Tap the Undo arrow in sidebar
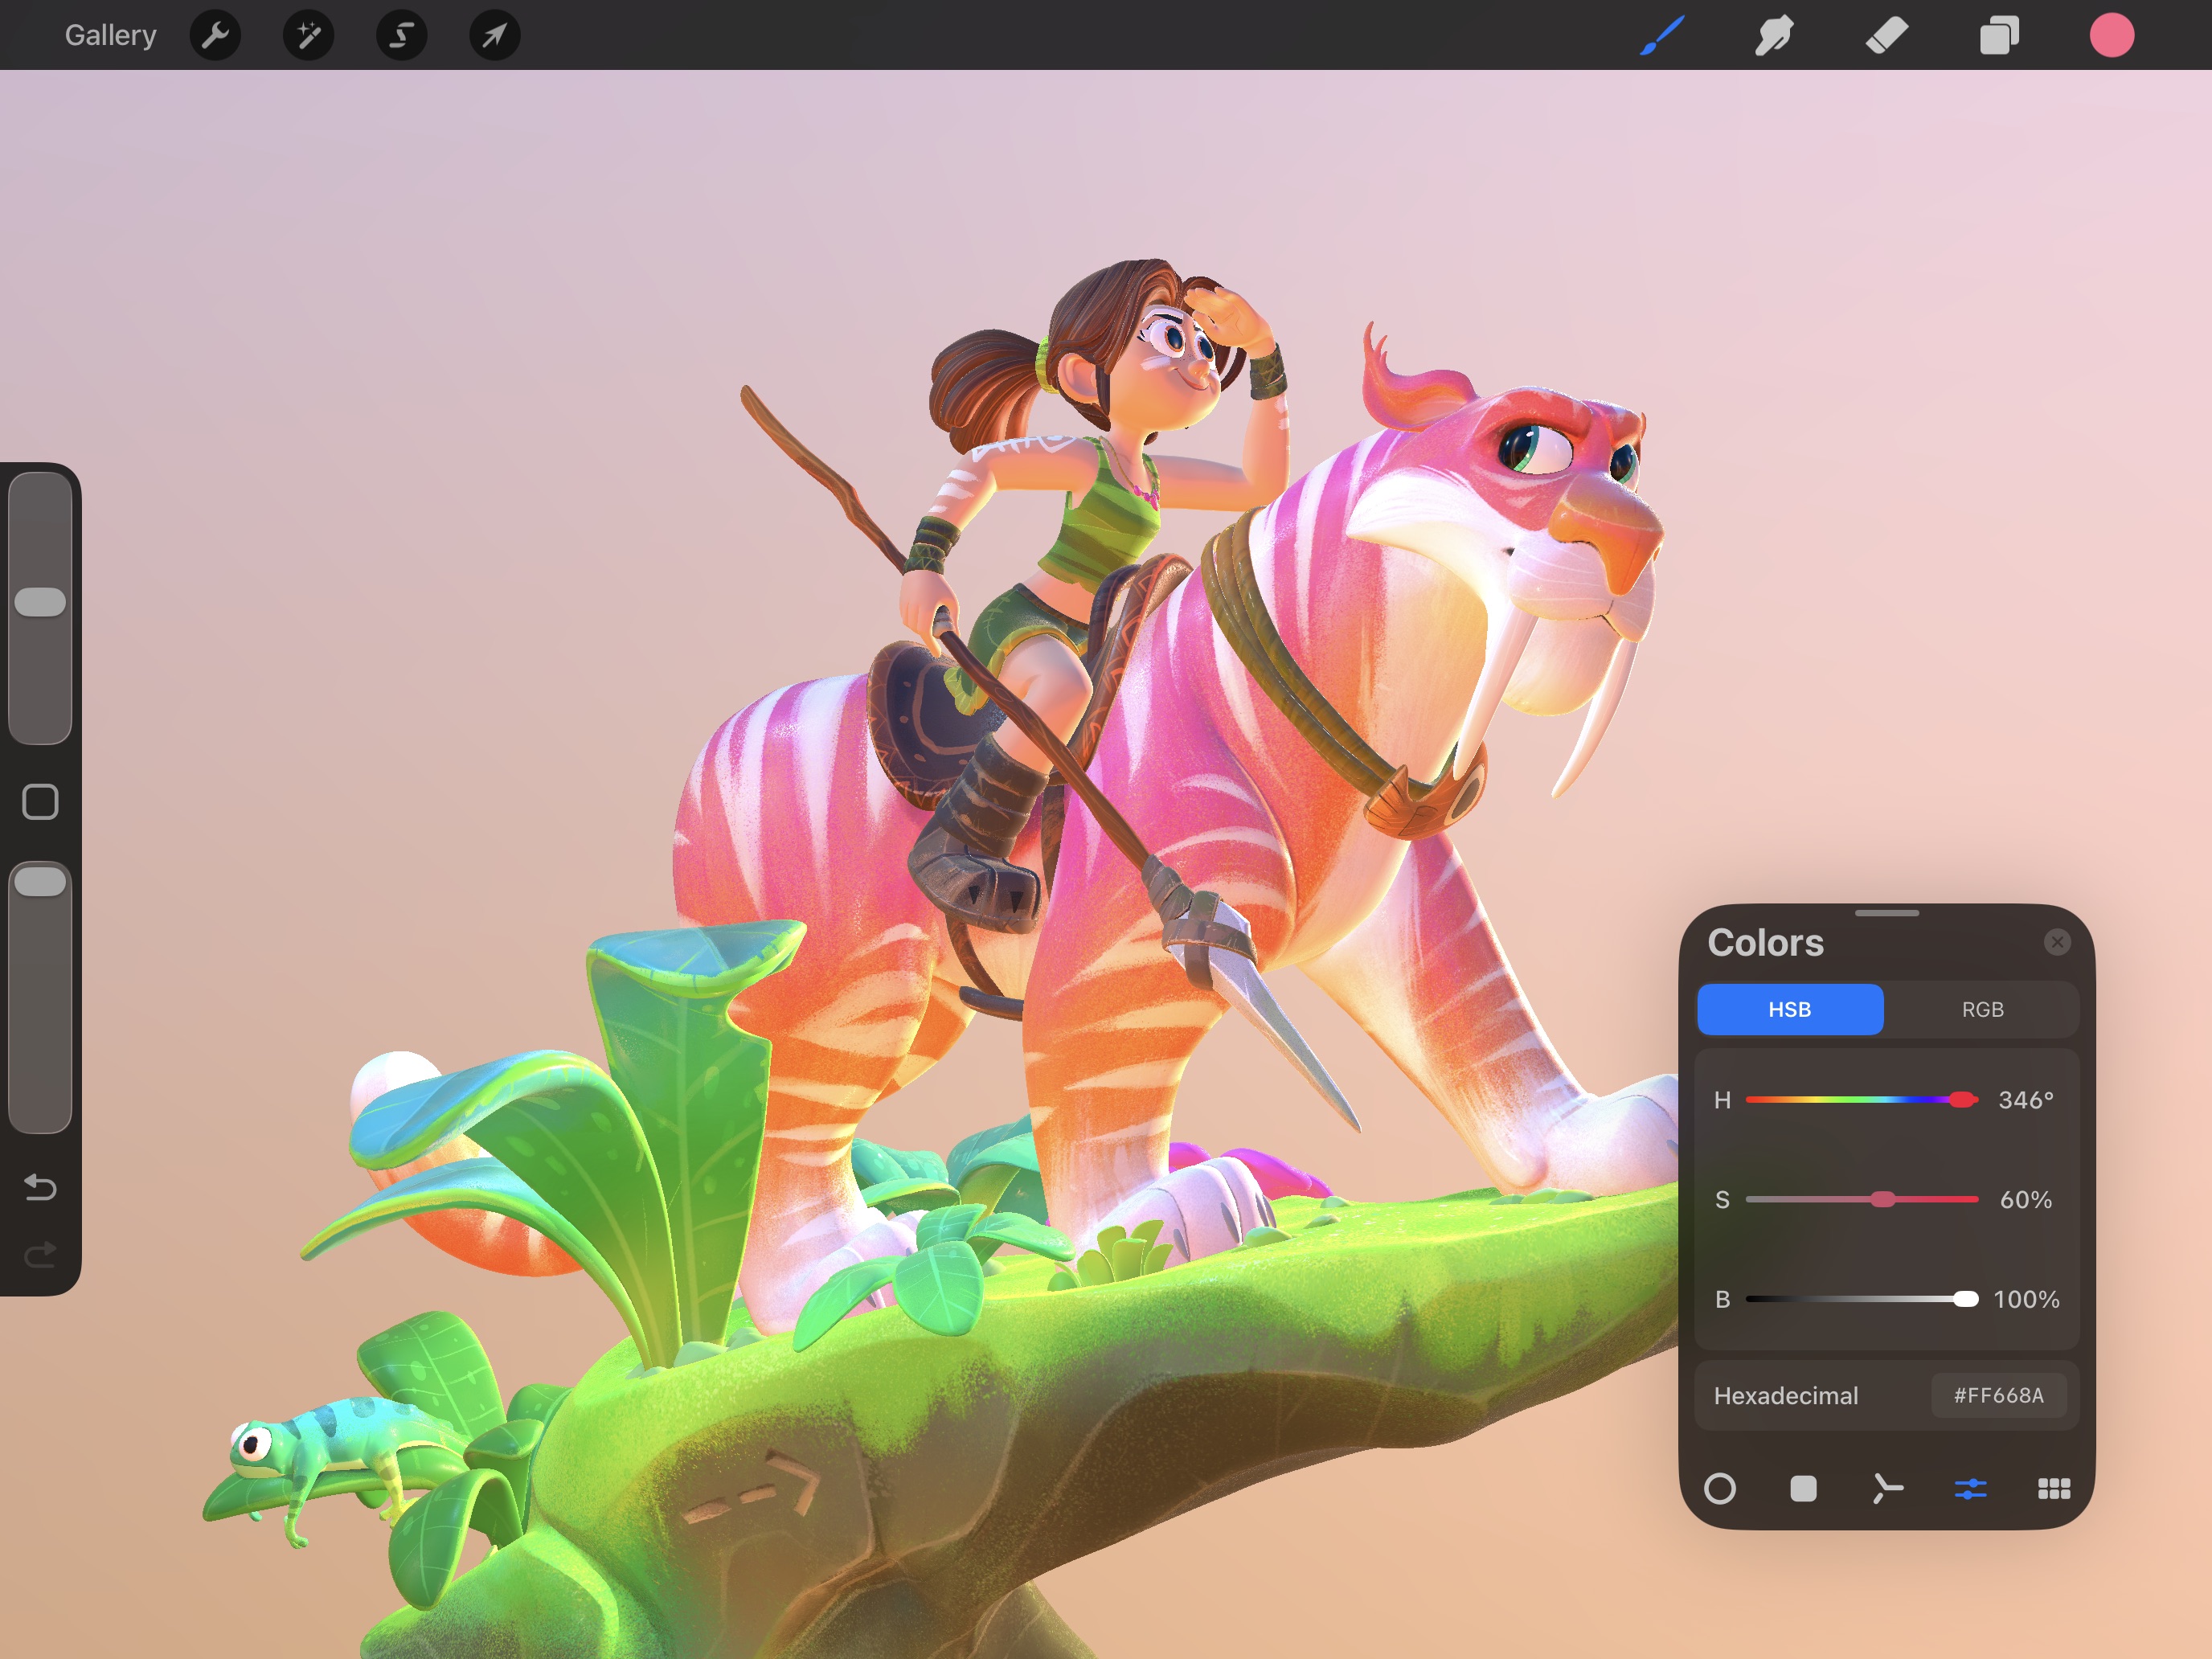The width and height of the screenshot is (2212, 1659). 40,1187
